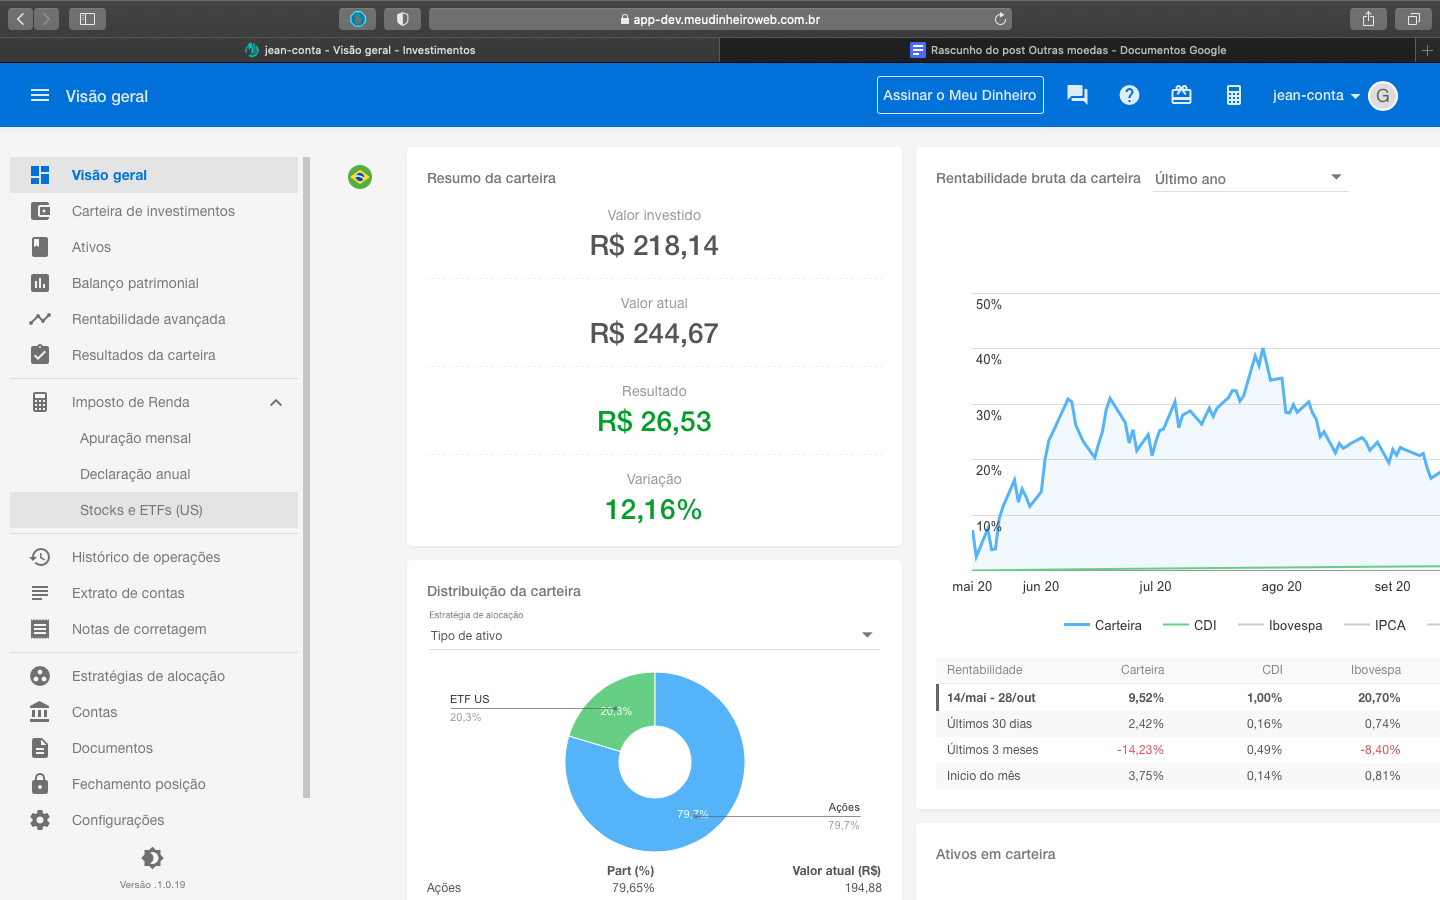Open the help question mark icon

pos(1129,95)
